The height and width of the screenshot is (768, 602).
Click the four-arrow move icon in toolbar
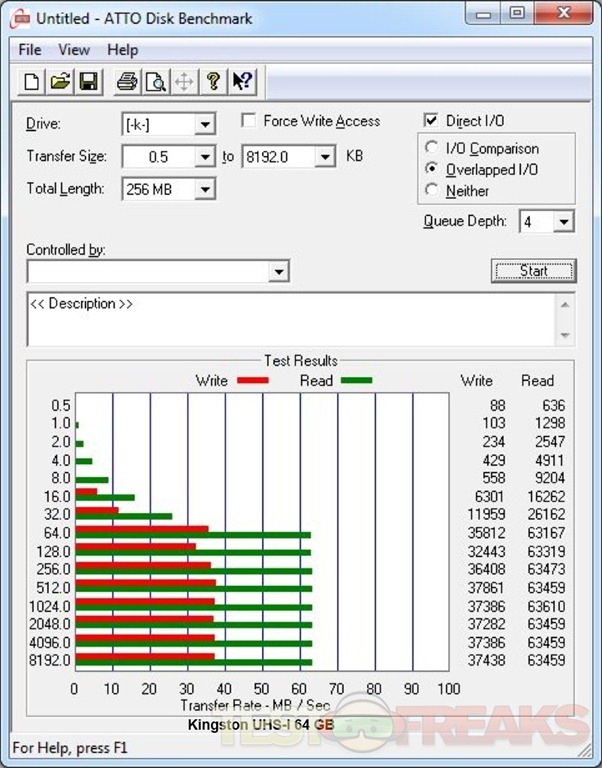point(184,82)
